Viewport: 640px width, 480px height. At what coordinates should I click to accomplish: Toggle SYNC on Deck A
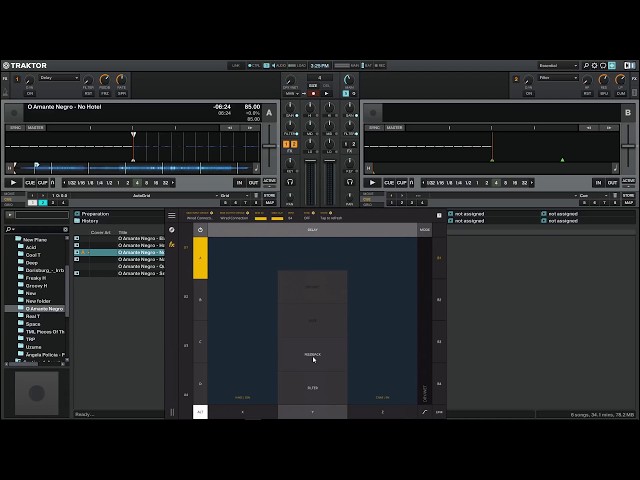tap(15, 128)
